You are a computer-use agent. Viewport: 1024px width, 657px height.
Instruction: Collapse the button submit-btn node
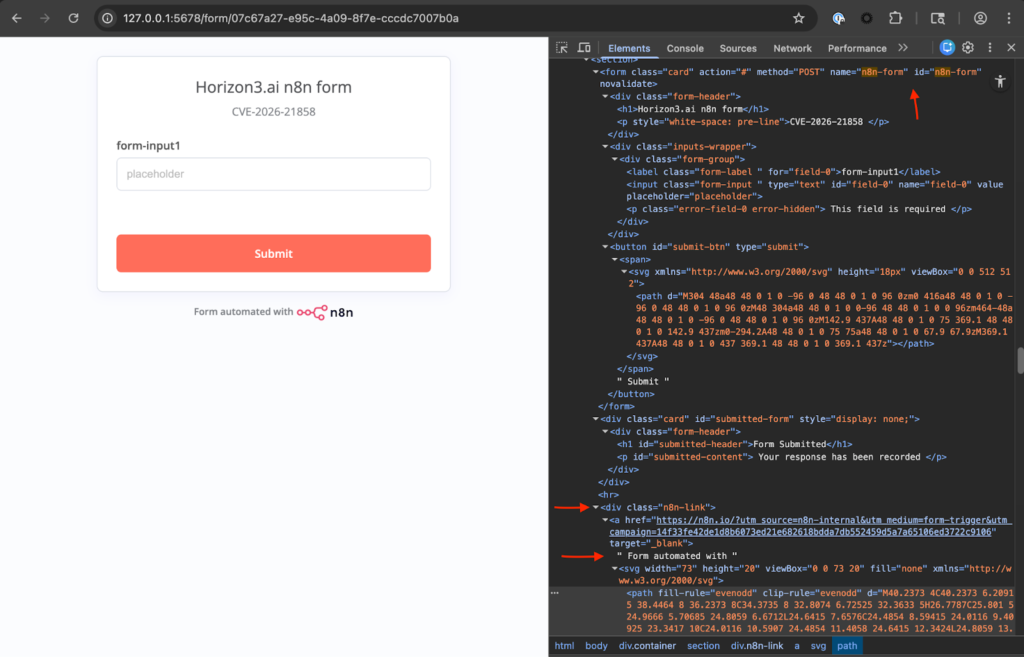605,246
